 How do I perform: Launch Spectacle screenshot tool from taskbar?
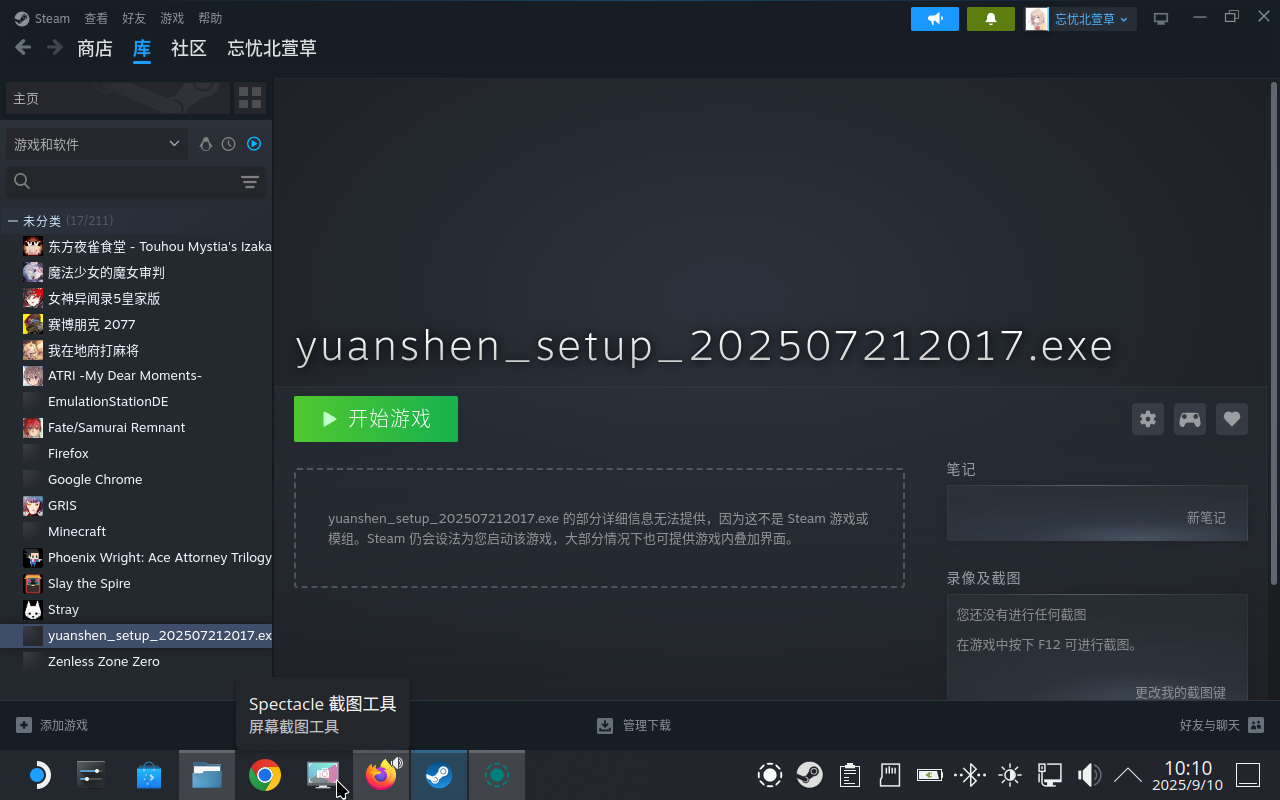click(x=323, y=775)
